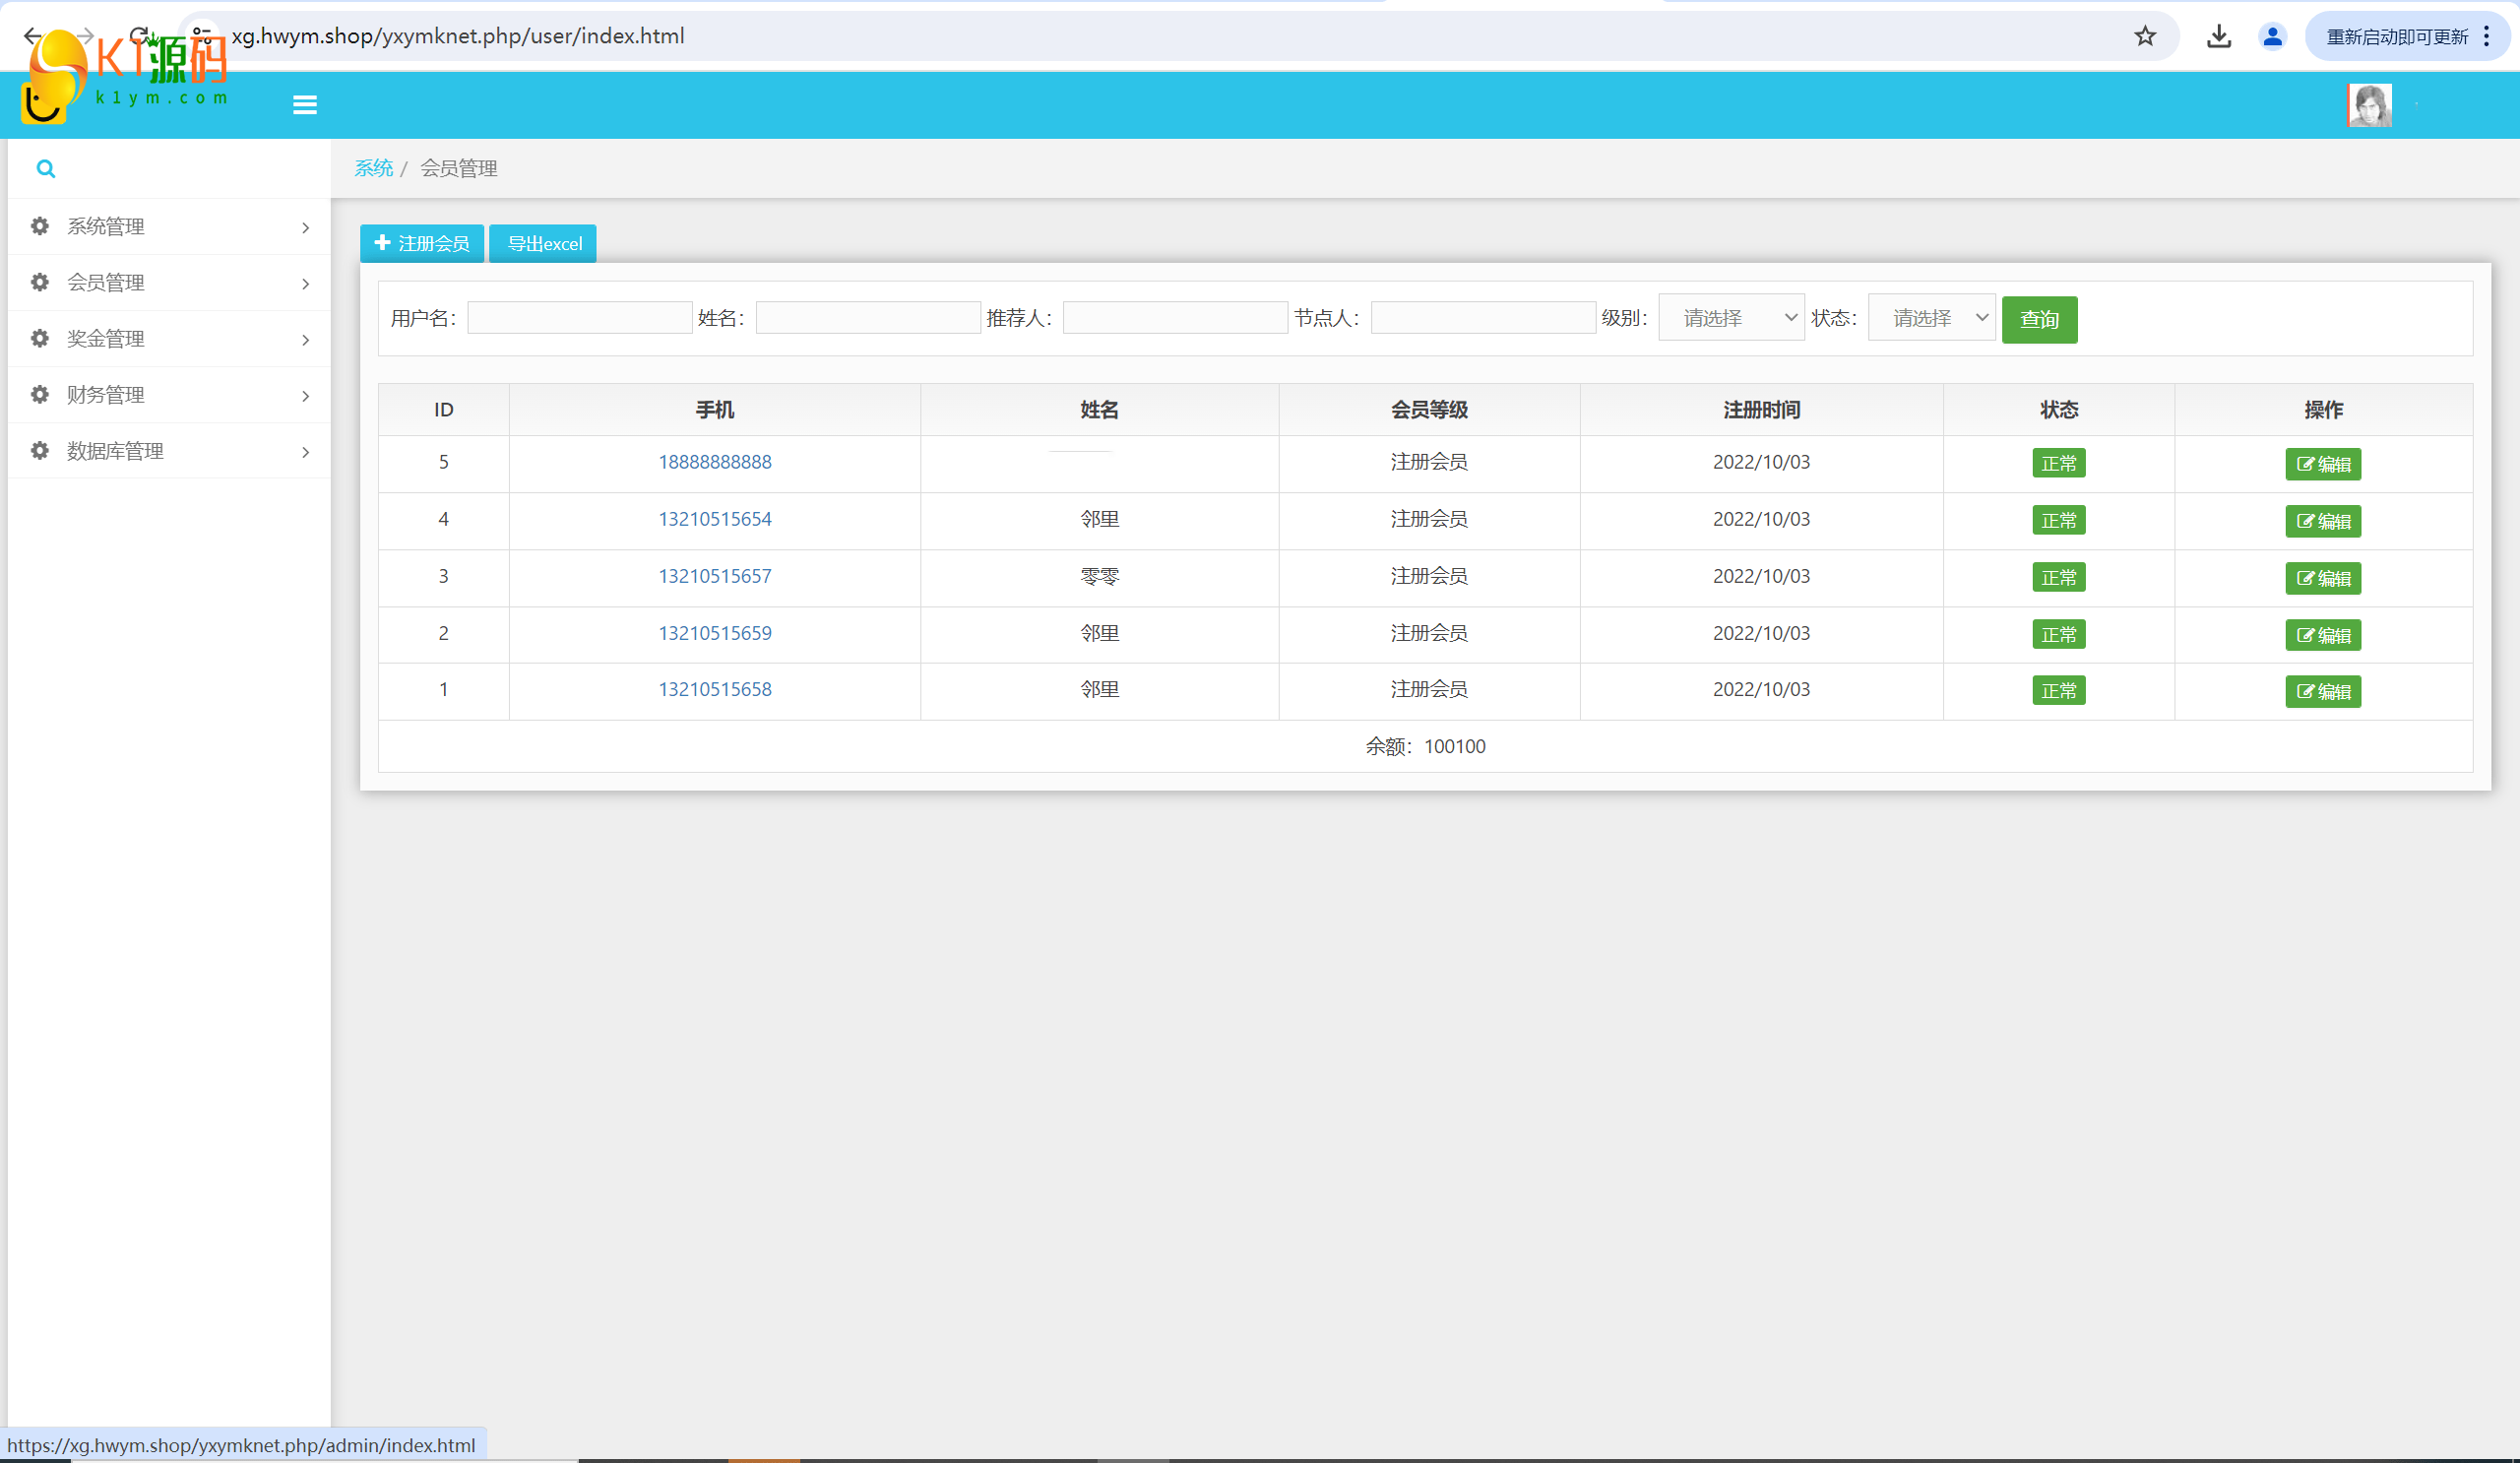Focus the 用户名 input field
2520x1463 pixels.
[579, 318]
